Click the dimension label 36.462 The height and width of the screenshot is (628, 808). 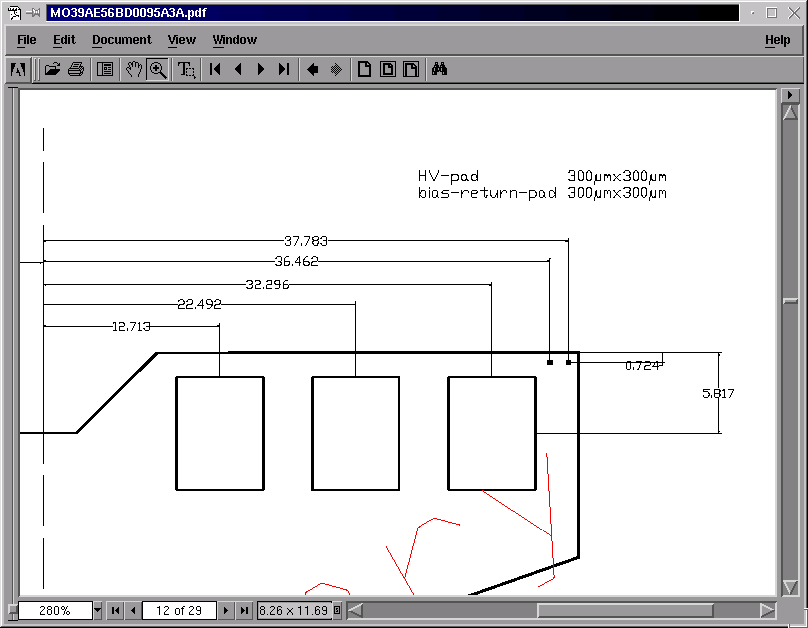(296, 261)
